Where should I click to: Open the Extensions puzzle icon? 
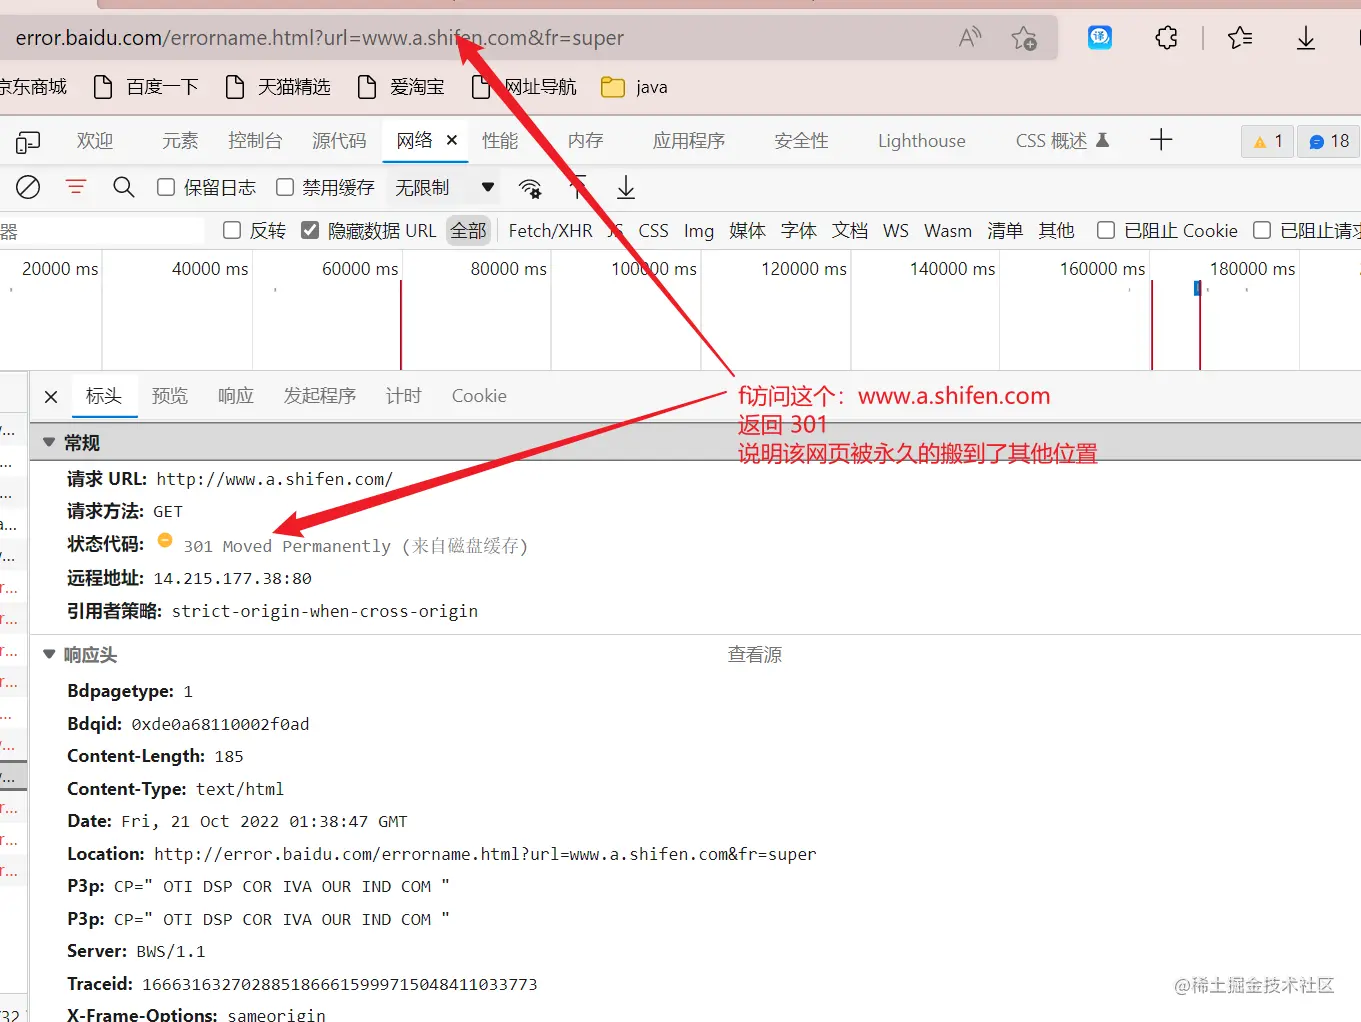1166,38
